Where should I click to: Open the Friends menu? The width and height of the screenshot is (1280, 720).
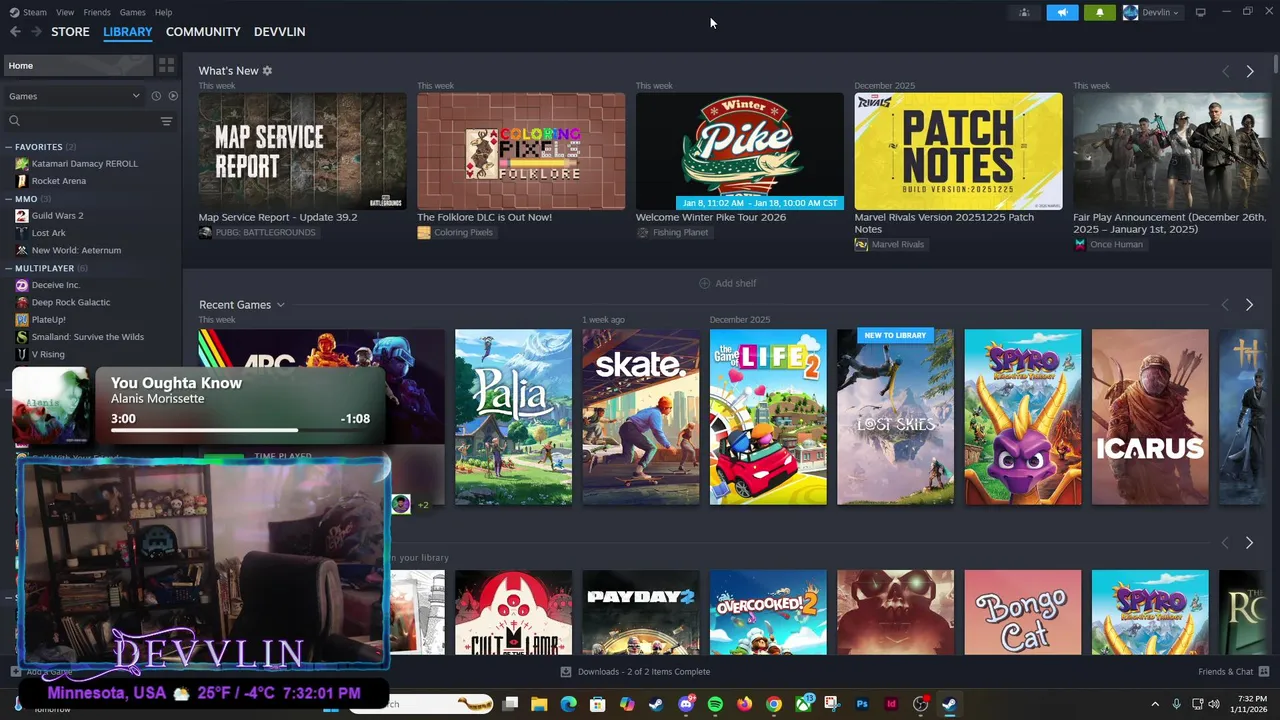point(97,12)
